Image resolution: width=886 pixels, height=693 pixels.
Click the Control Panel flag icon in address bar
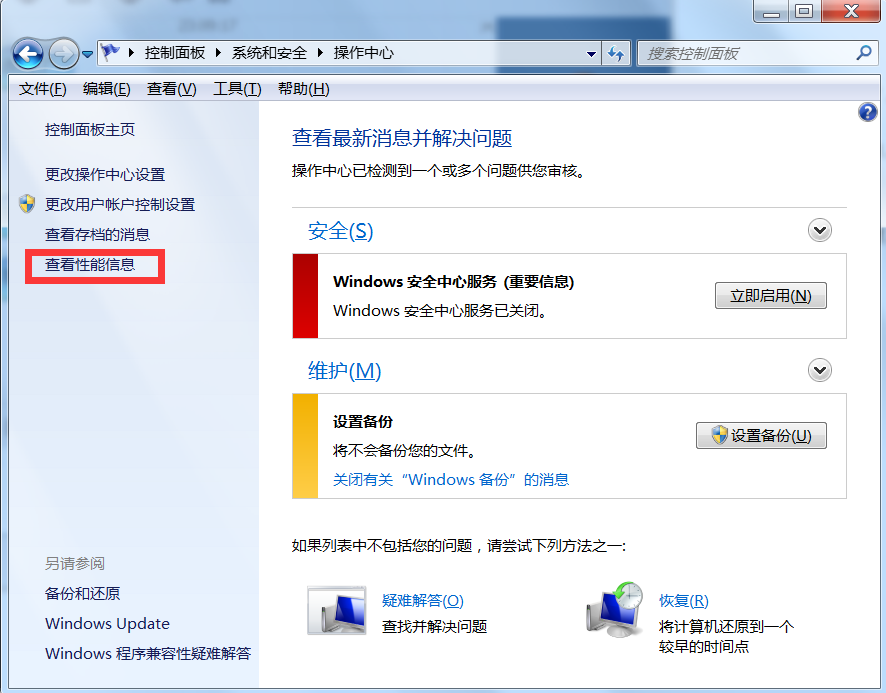[x=111, y=53]
